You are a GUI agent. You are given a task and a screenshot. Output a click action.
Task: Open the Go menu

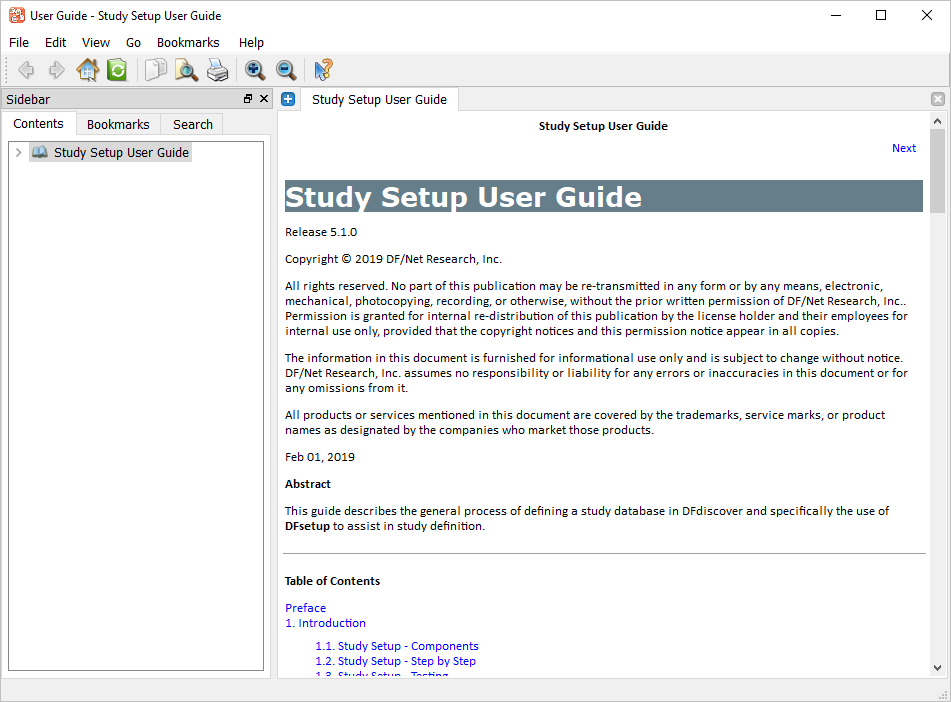click(133, 43)
